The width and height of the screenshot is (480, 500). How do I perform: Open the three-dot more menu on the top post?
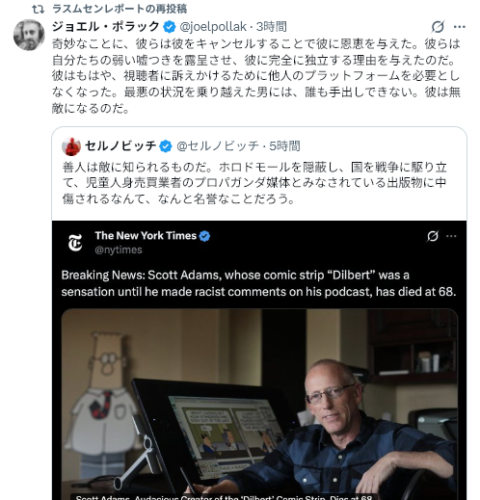pyautogui.click(x=459, y=27)
